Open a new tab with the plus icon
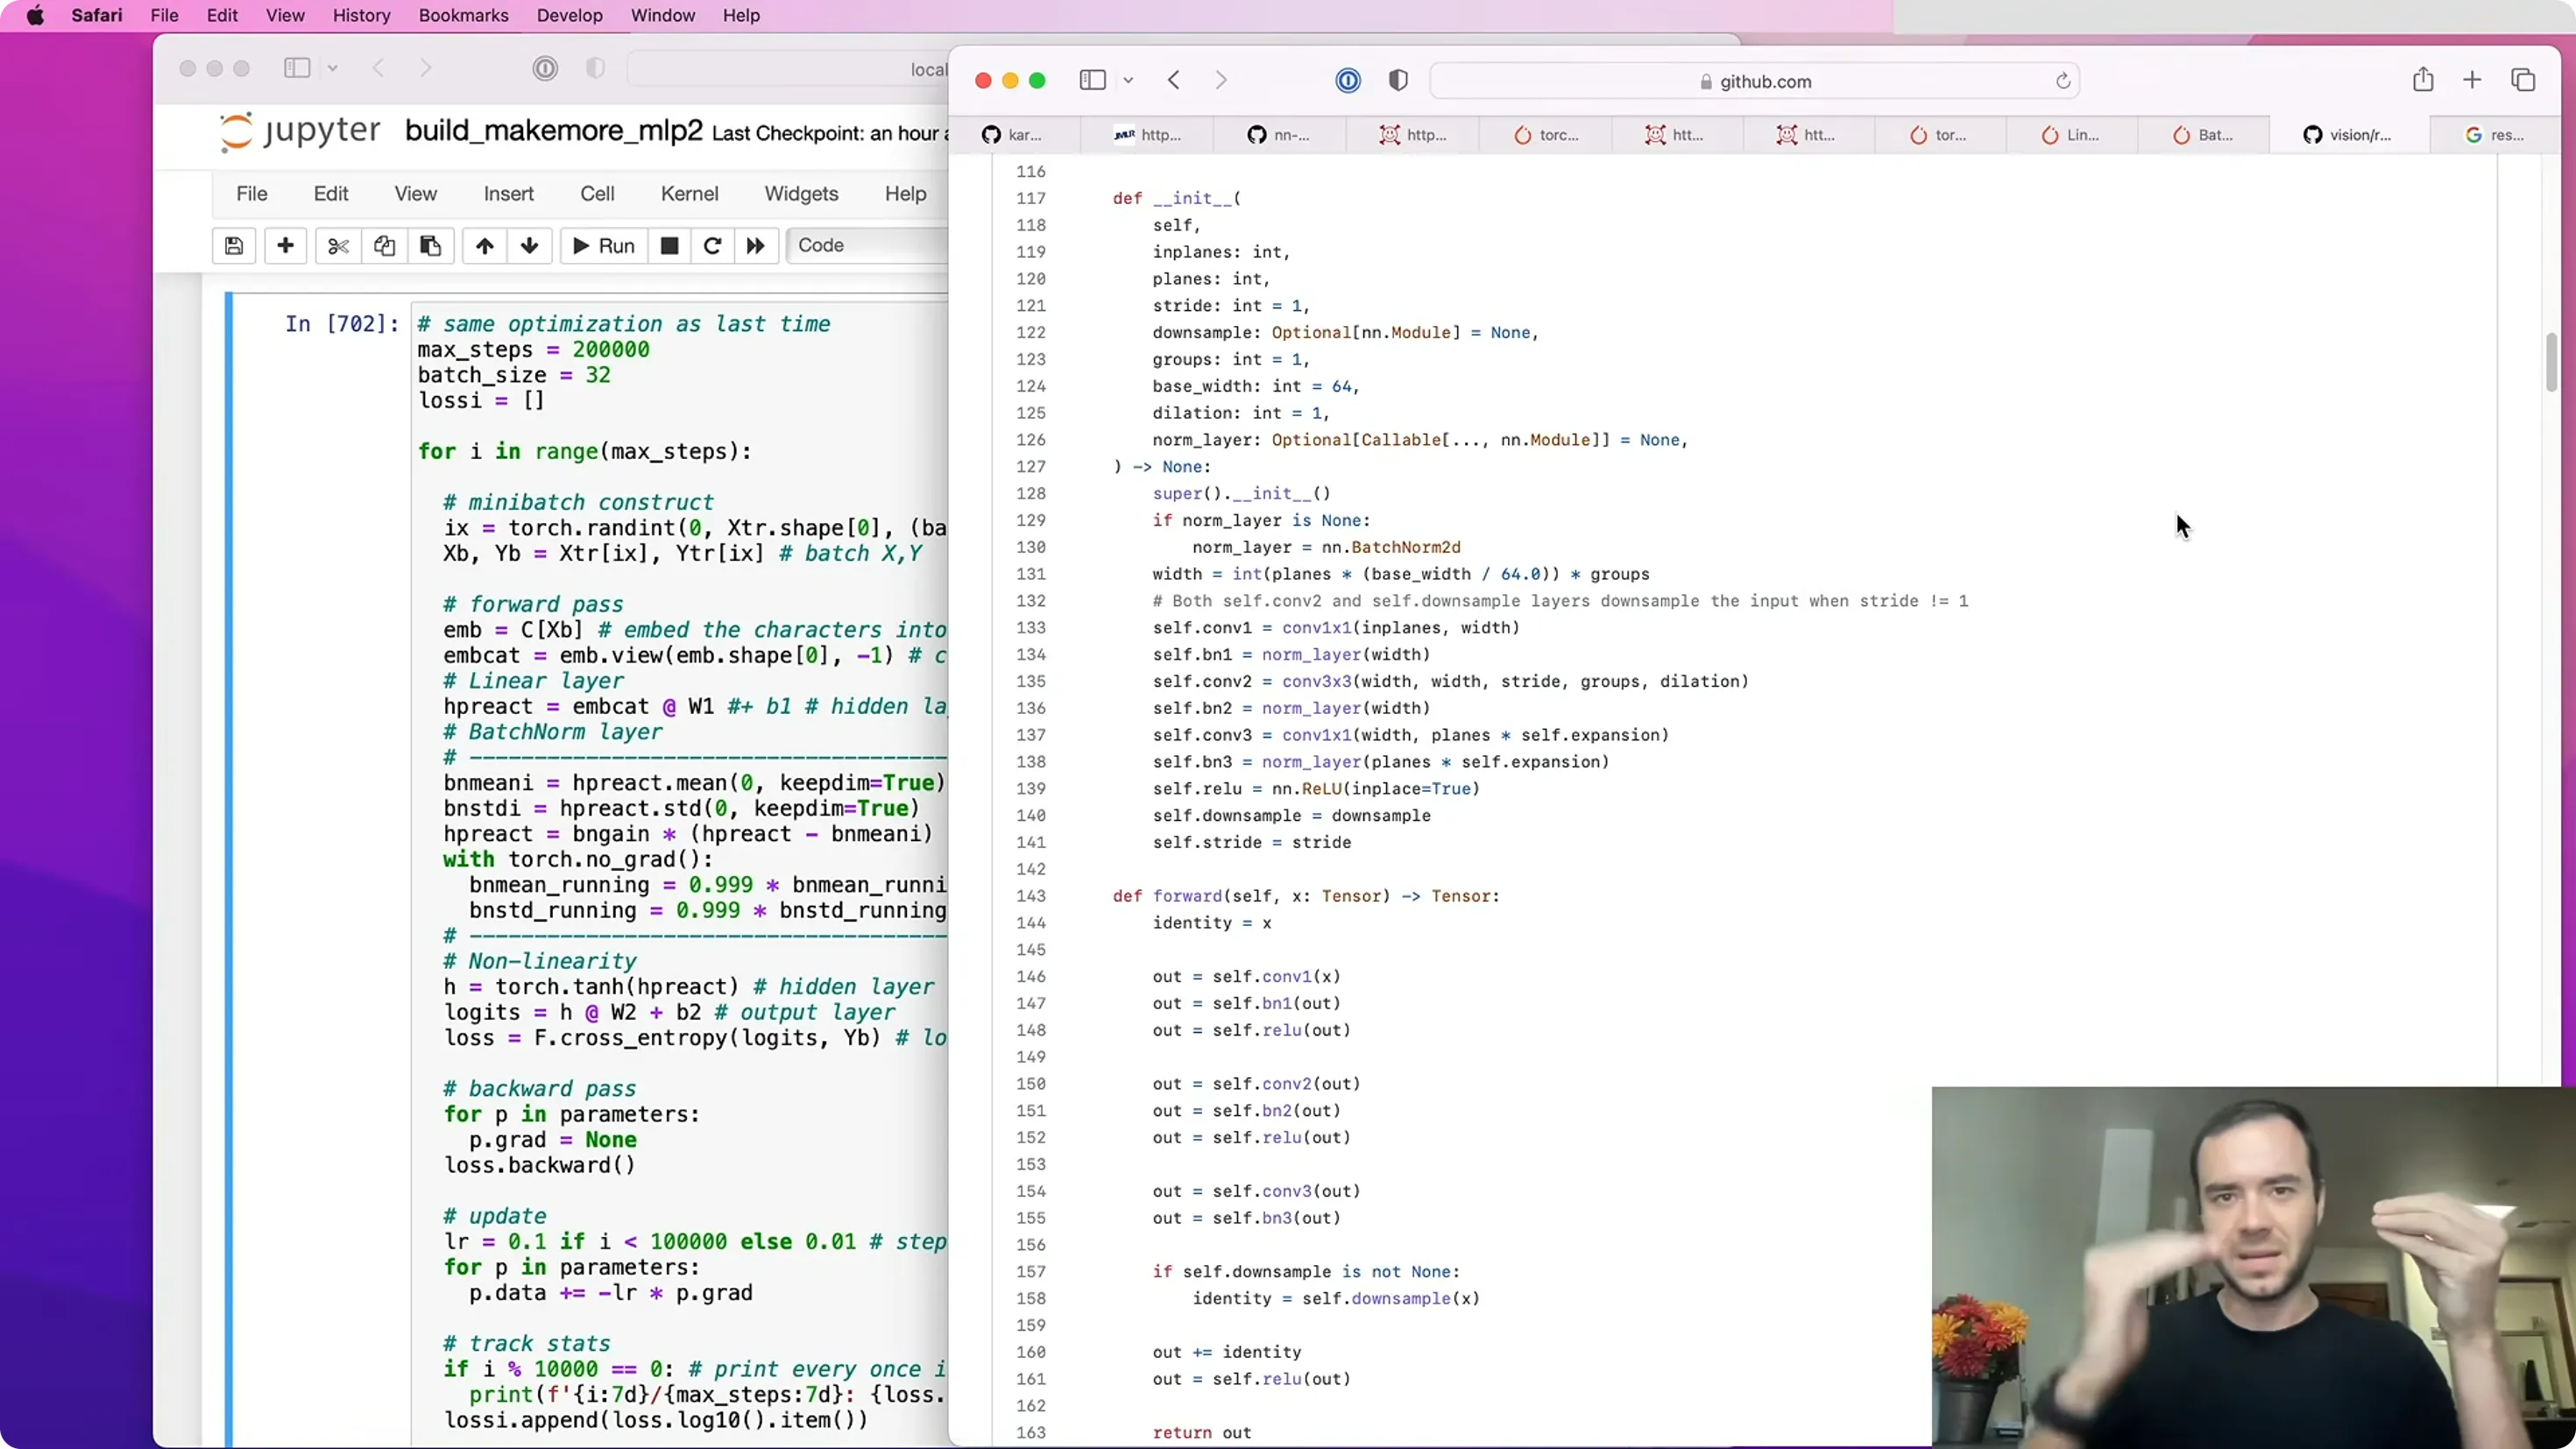The image size is (2576, 1449). coord(2472,80)
